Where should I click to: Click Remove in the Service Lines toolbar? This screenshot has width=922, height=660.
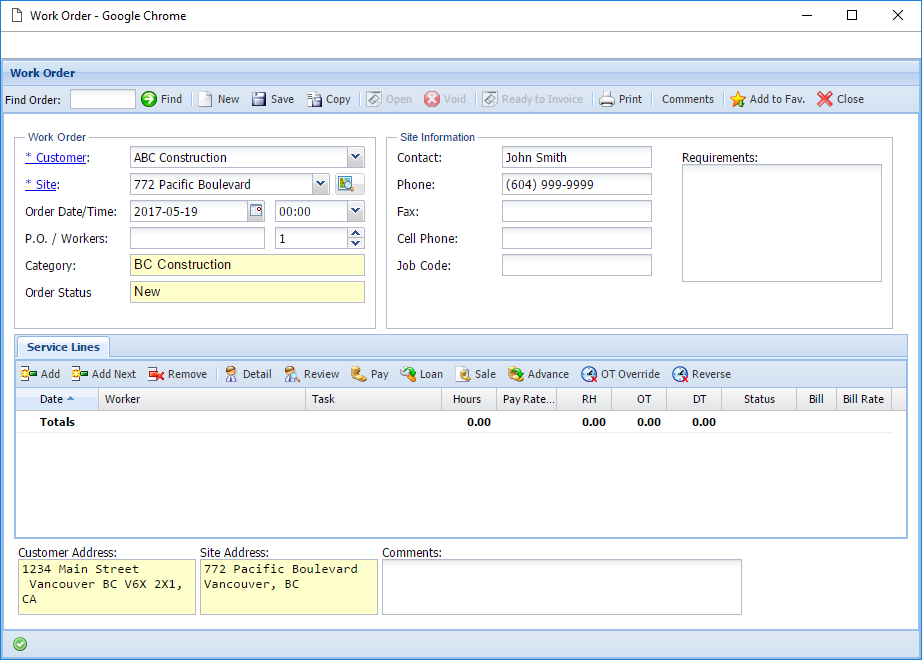tap(178, 373)
